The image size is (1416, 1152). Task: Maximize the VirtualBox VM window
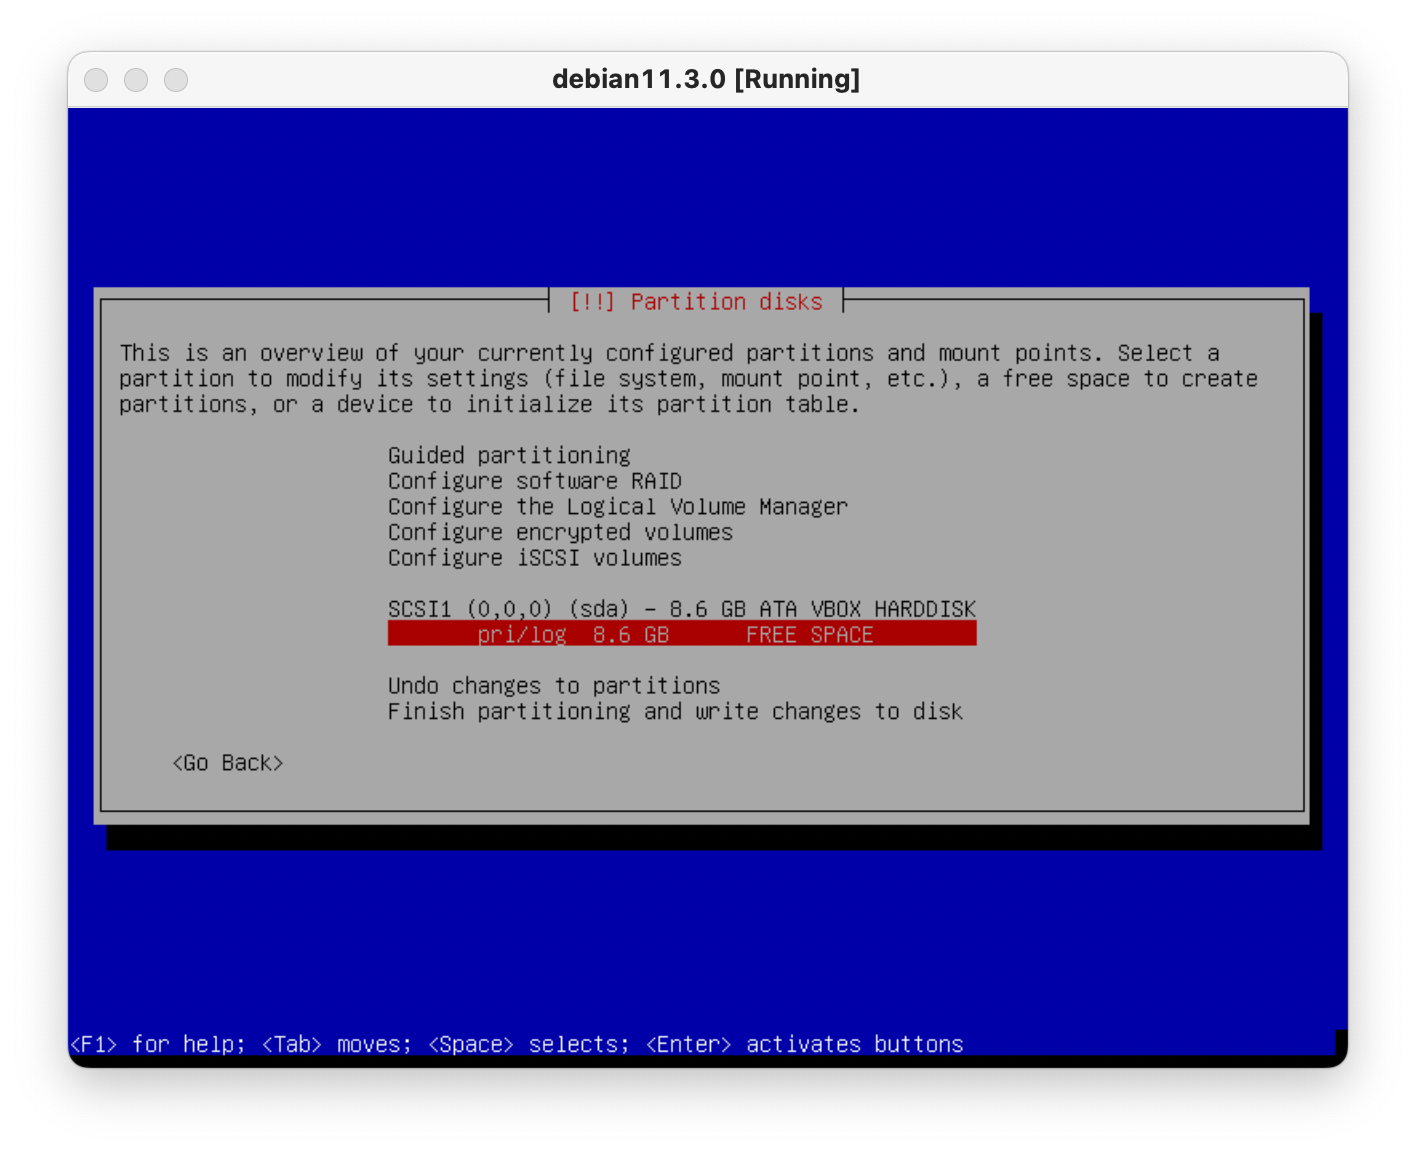pos(176,80)
